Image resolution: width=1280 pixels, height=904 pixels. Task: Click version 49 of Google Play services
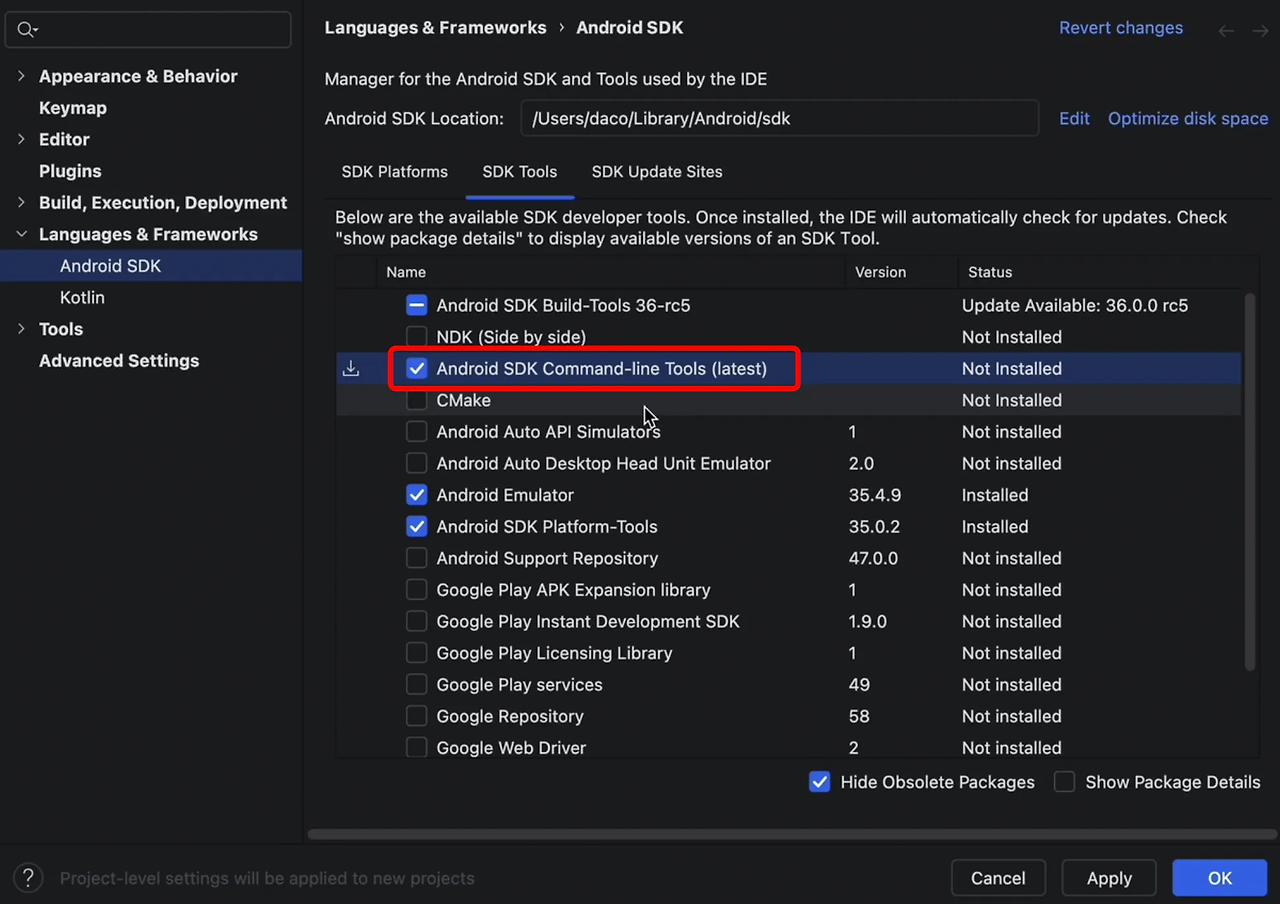click(859, 685)
